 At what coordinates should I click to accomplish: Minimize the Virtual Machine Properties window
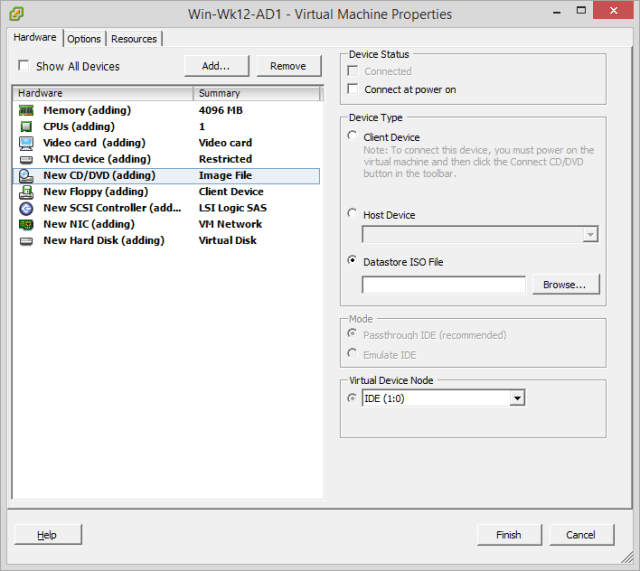(x=556, y=12)
